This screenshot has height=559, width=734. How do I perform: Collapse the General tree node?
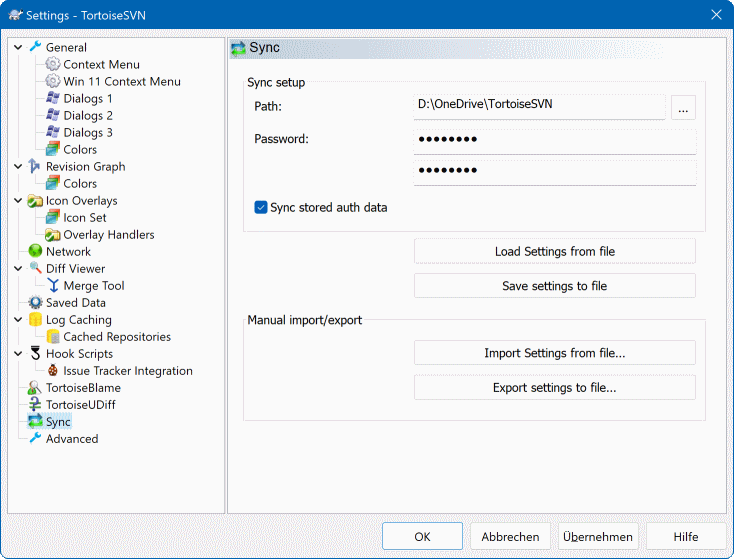[x=18, y=47]
